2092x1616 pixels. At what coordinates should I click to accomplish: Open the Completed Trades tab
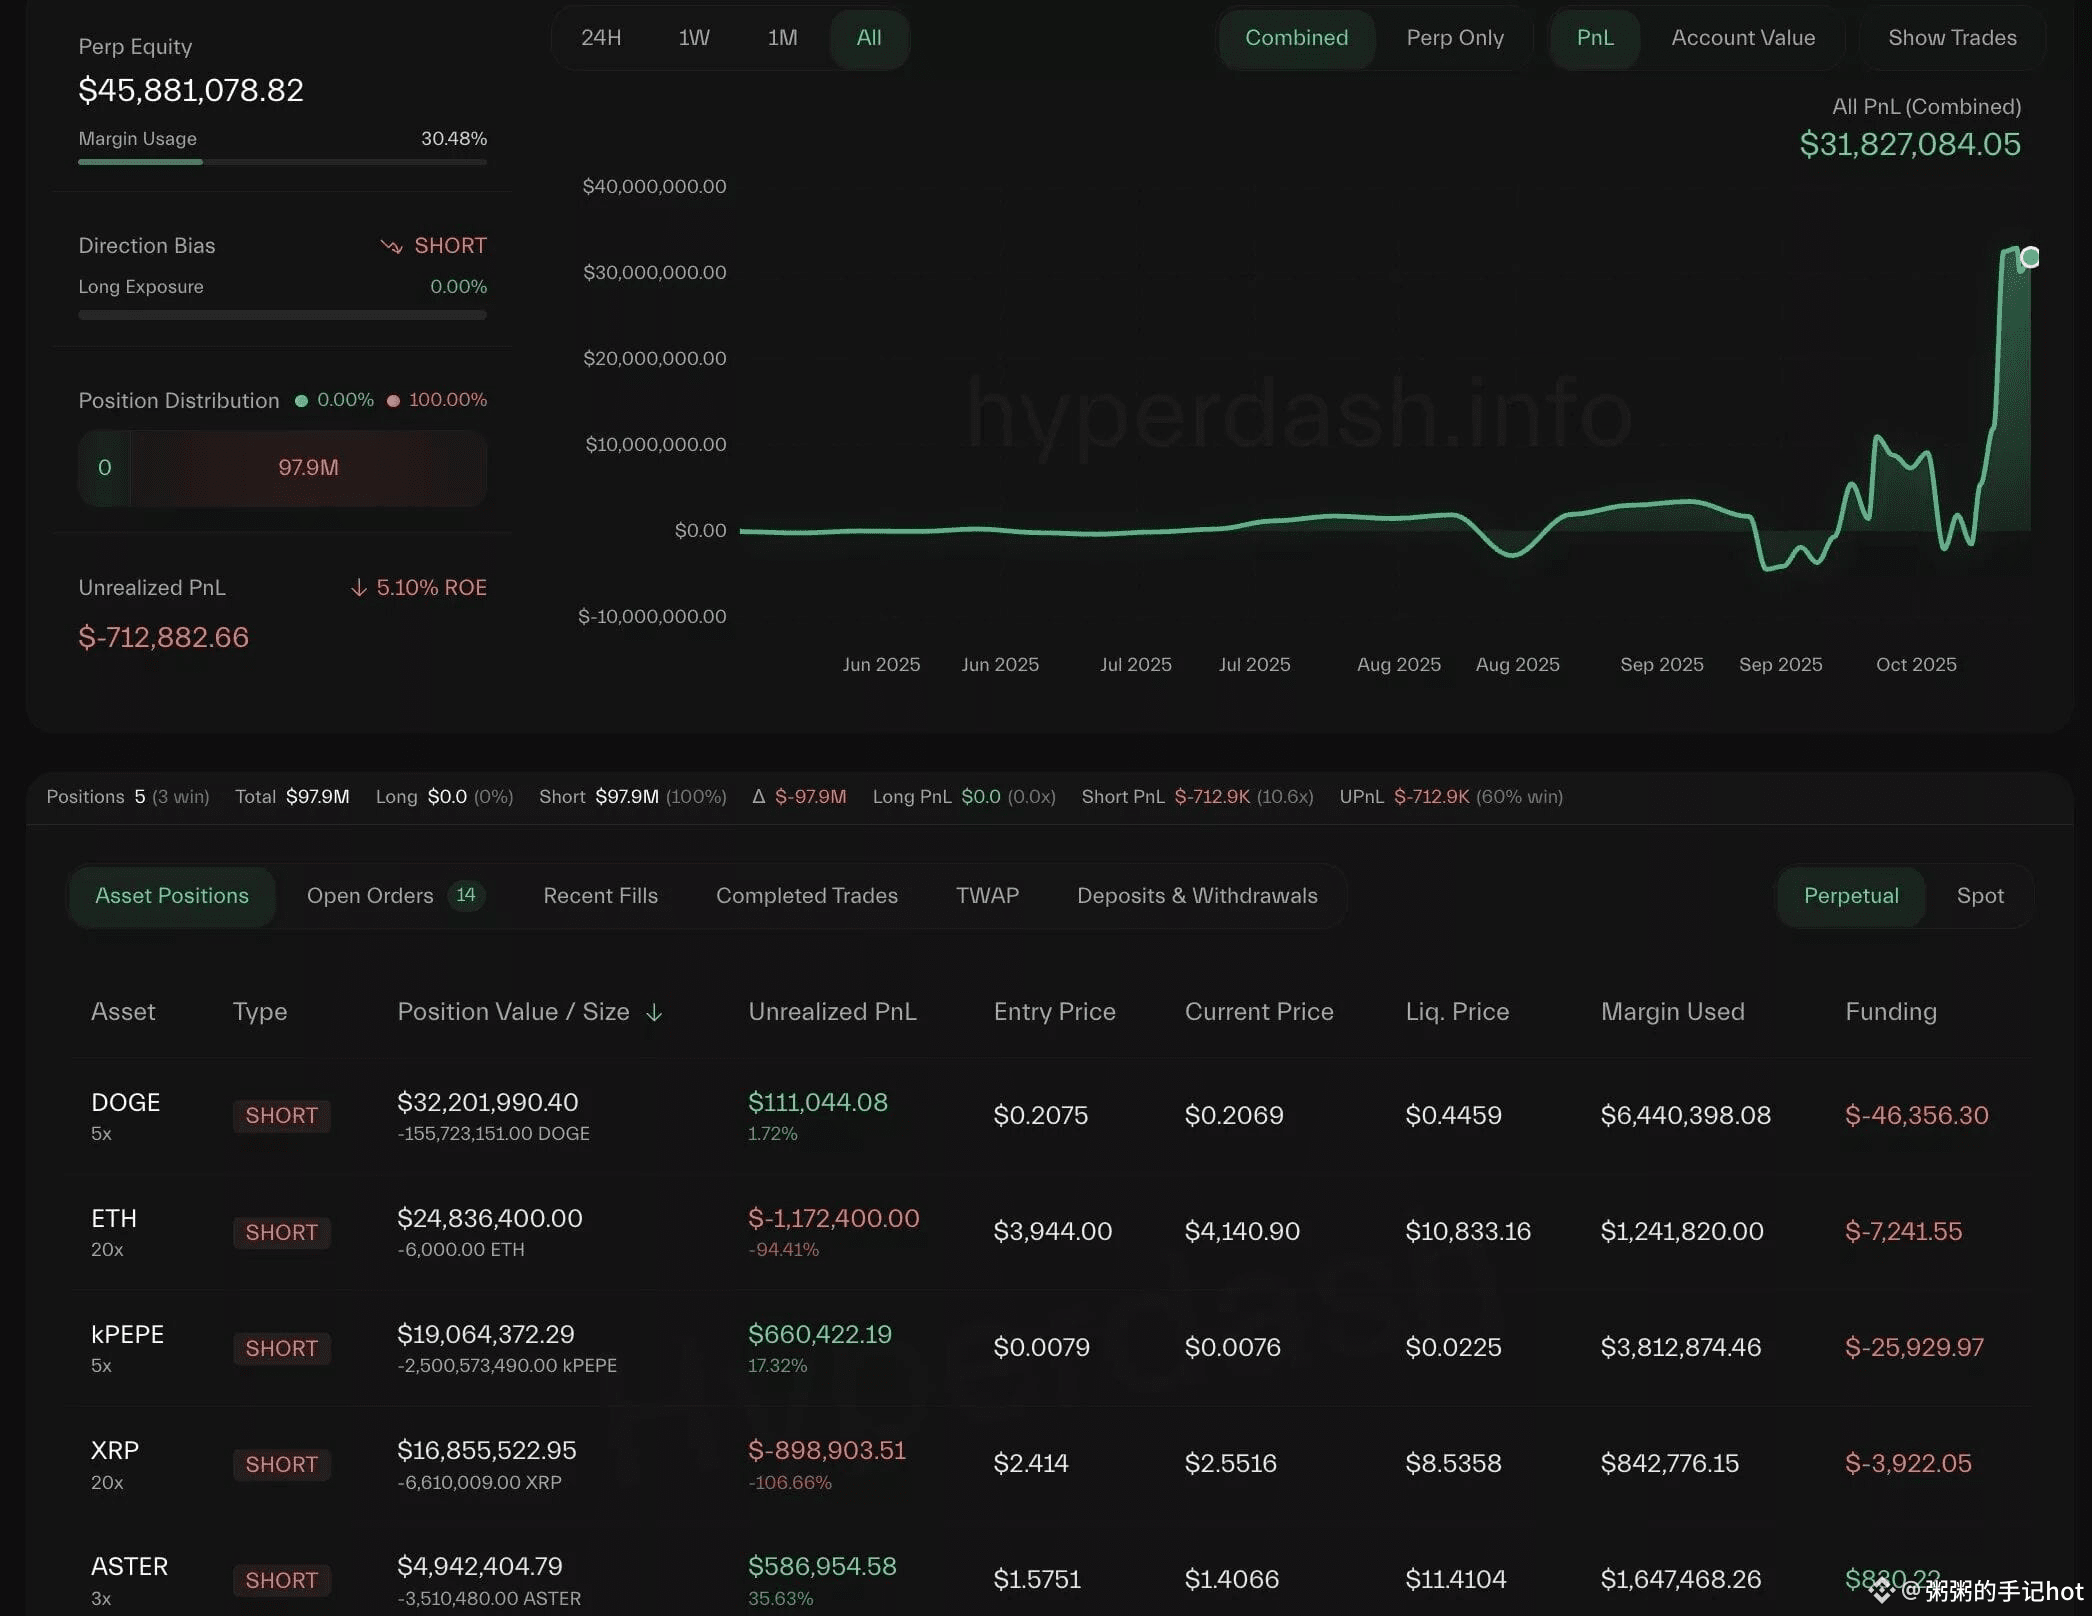[806, 896]
